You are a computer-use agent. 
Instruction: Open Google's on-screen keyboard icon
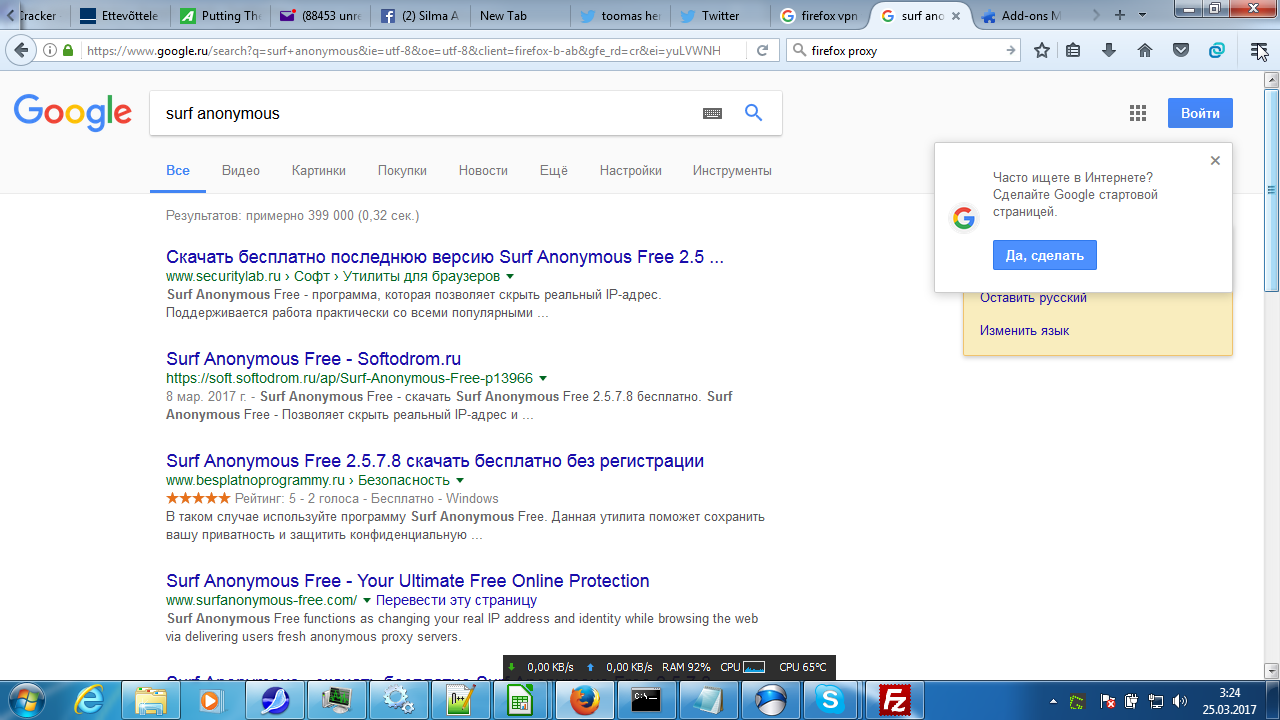coord(712,114)
